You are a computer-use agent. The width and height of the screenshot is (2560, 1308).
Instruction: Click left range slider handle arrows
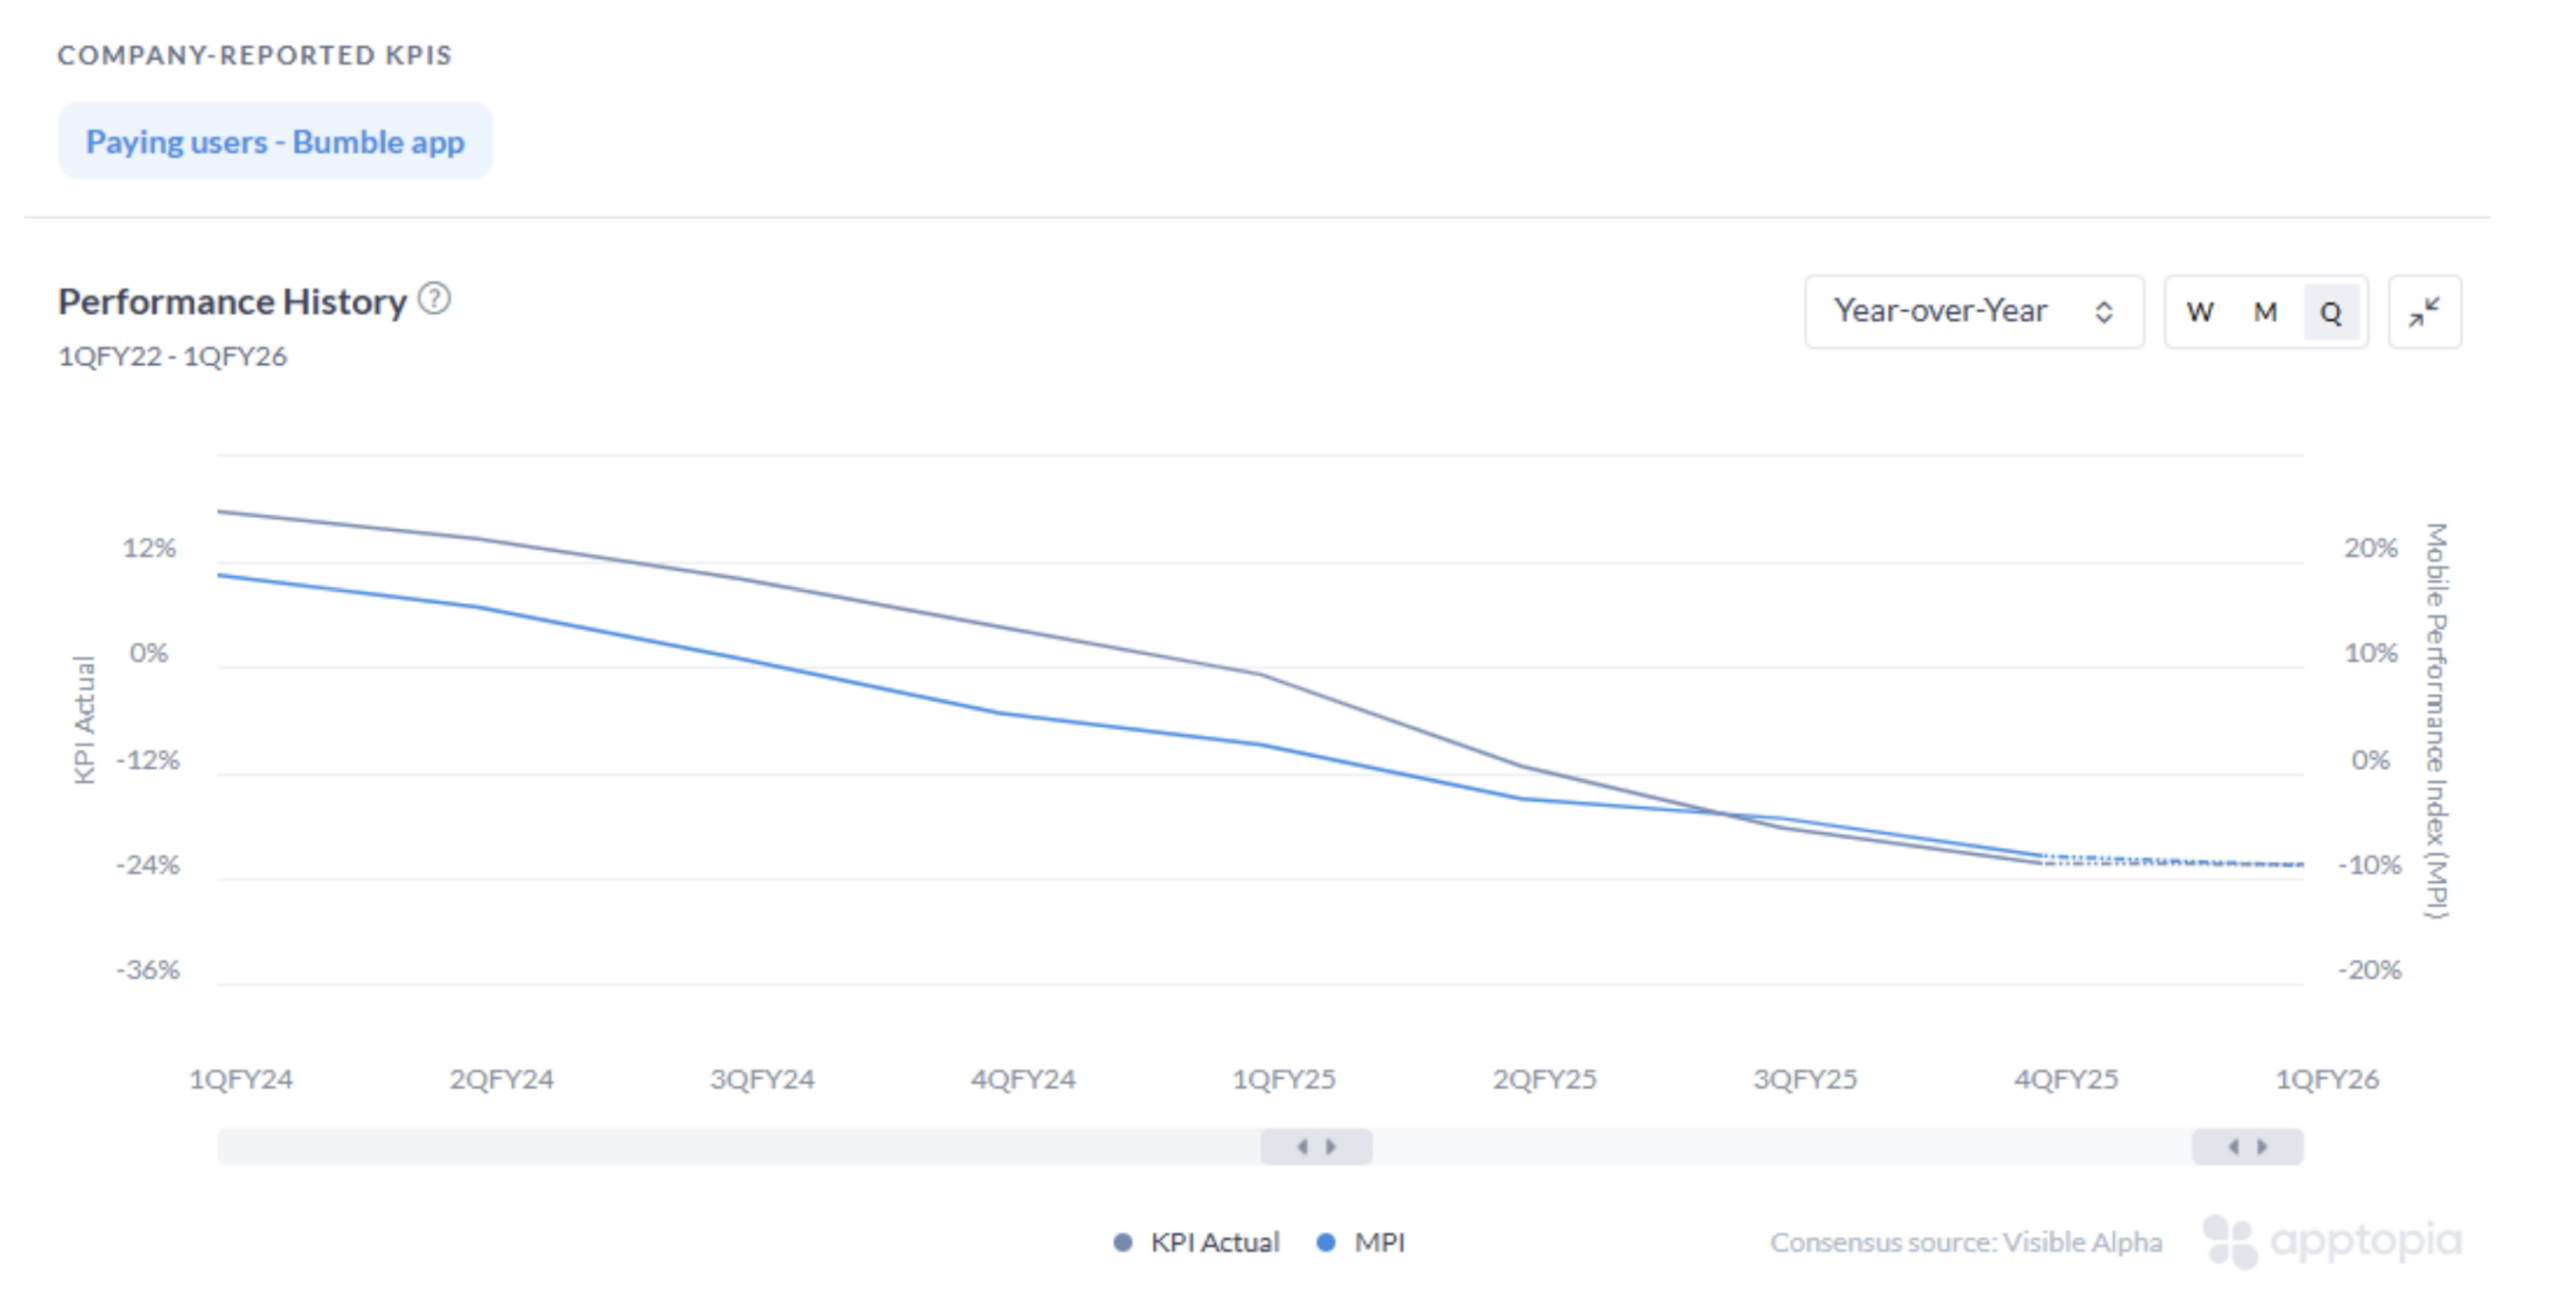tap(1315, 1146)
